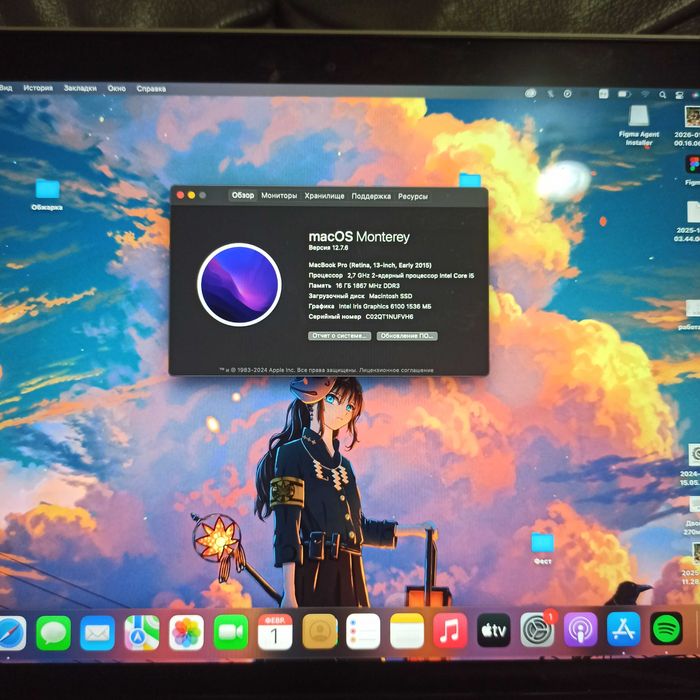Click the serial number C02QT1NUFVH6
This screenshot has height=700, width=700.
click(x=389, y=317)
